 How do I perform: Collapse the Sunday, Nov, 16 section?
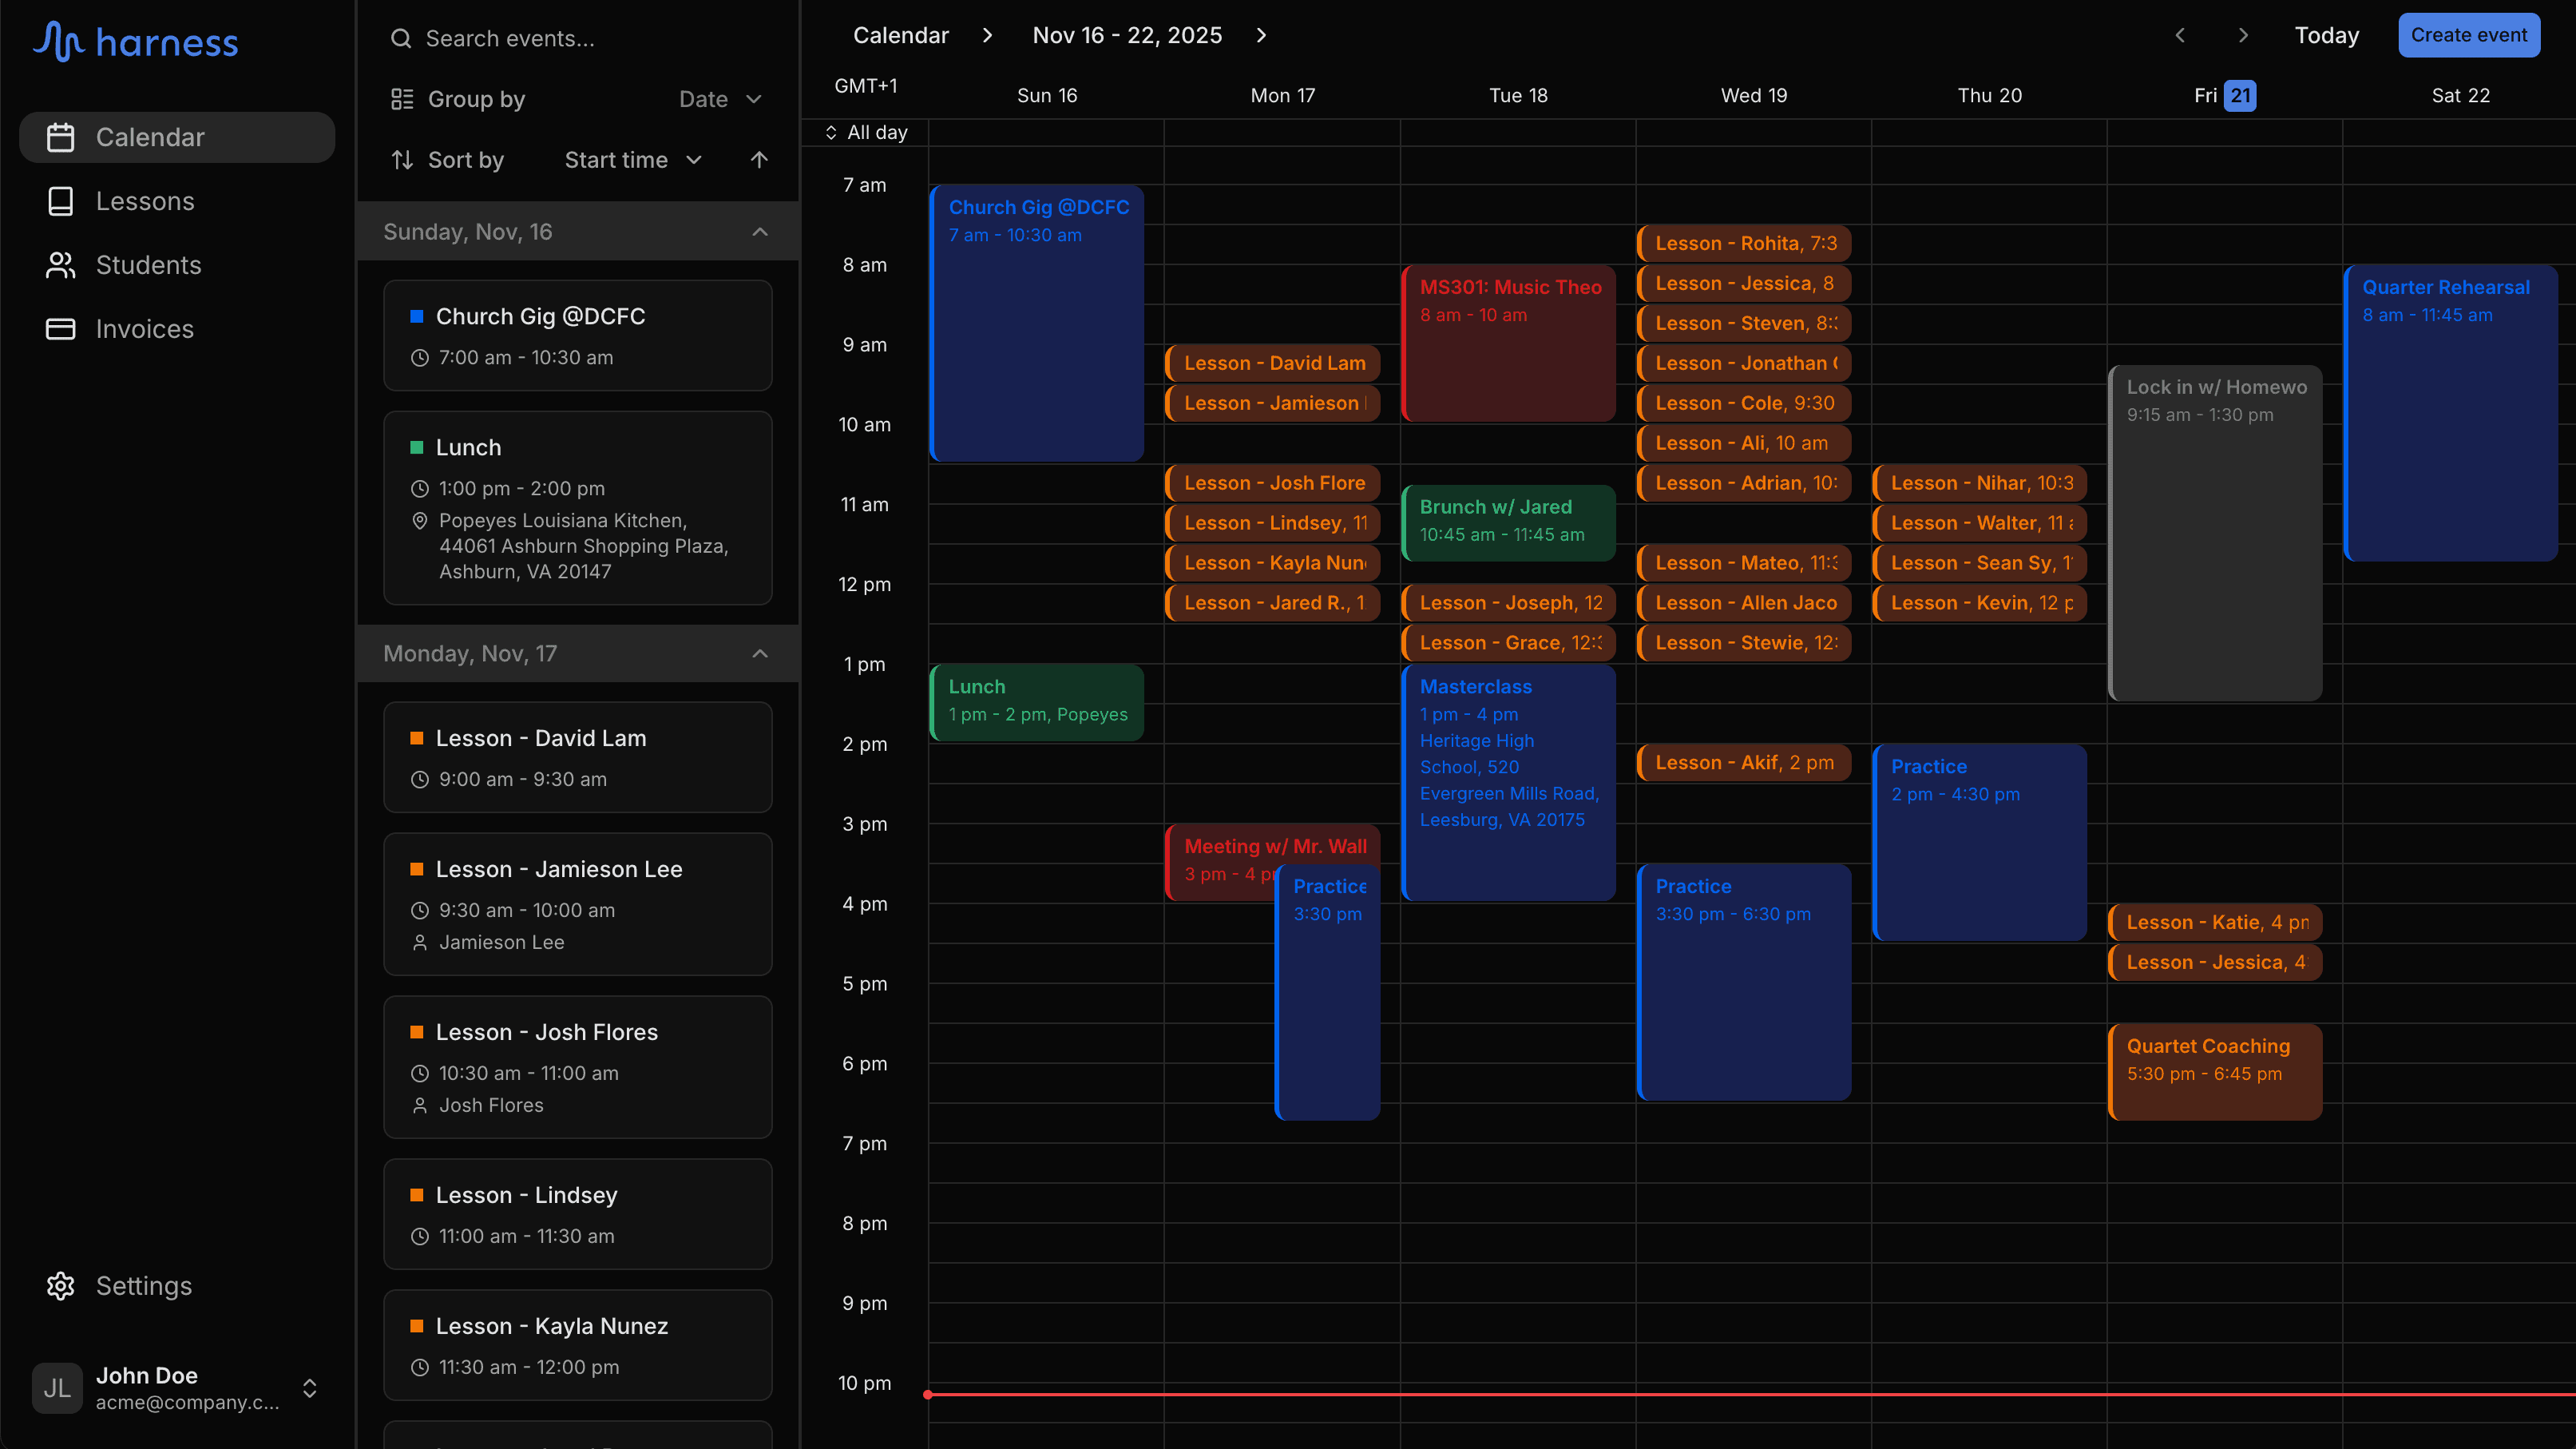point(760,232)
